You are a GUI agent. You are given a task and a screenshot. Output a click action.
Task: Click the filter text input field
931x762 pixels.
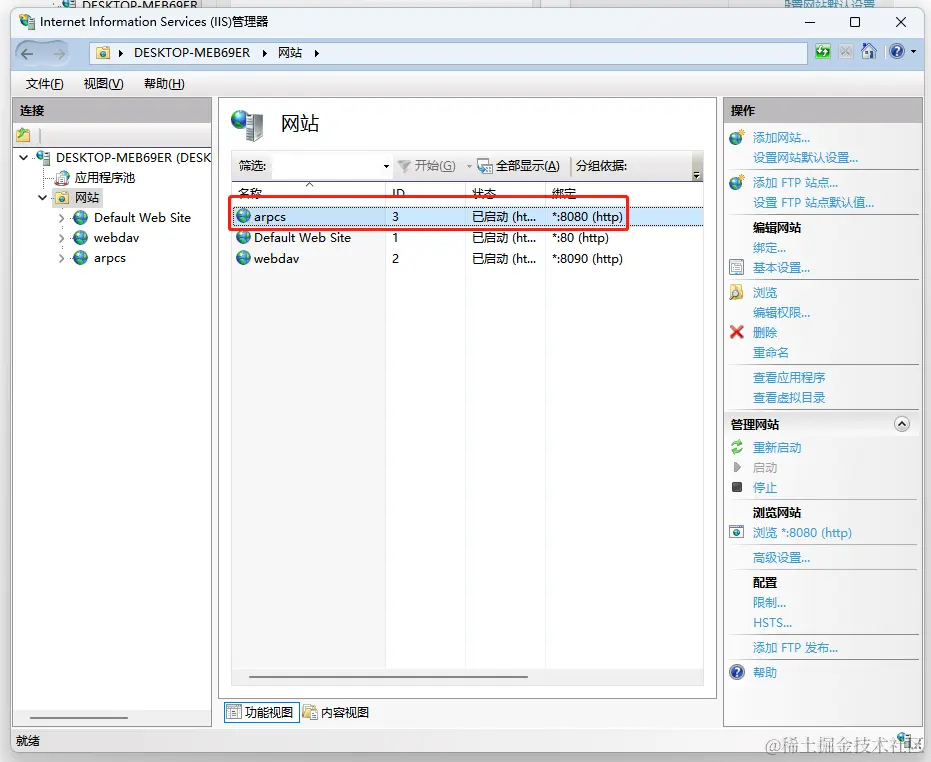tap(326, 166)
